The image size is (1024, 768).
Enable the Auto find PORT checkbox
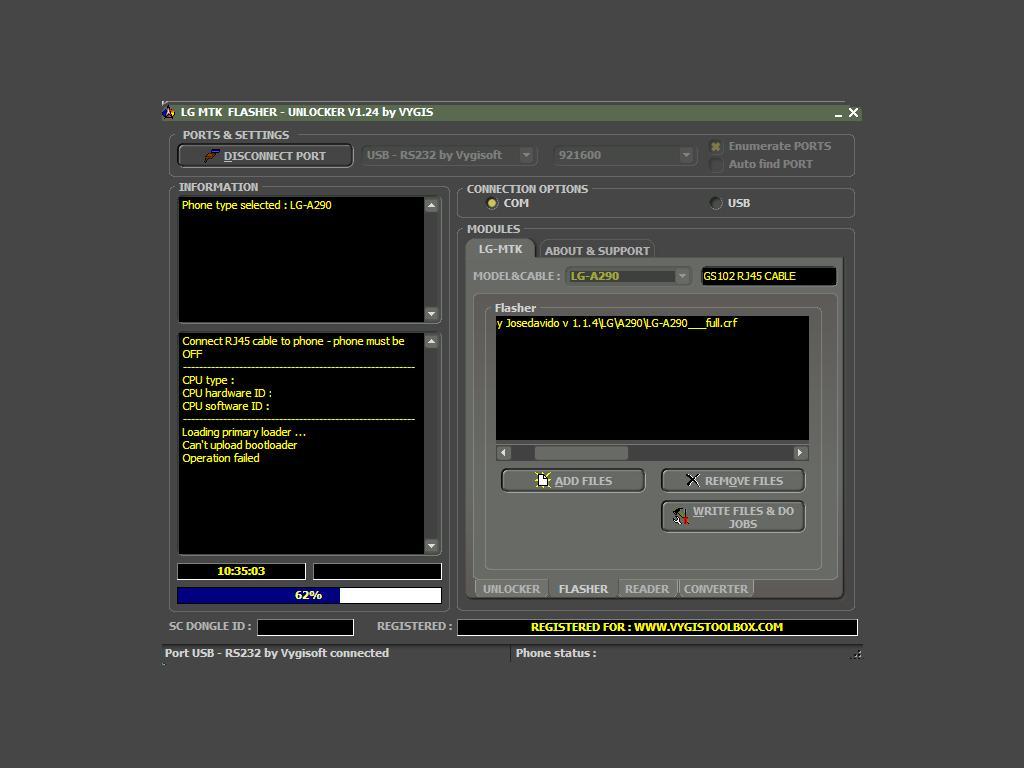[716, 164]
